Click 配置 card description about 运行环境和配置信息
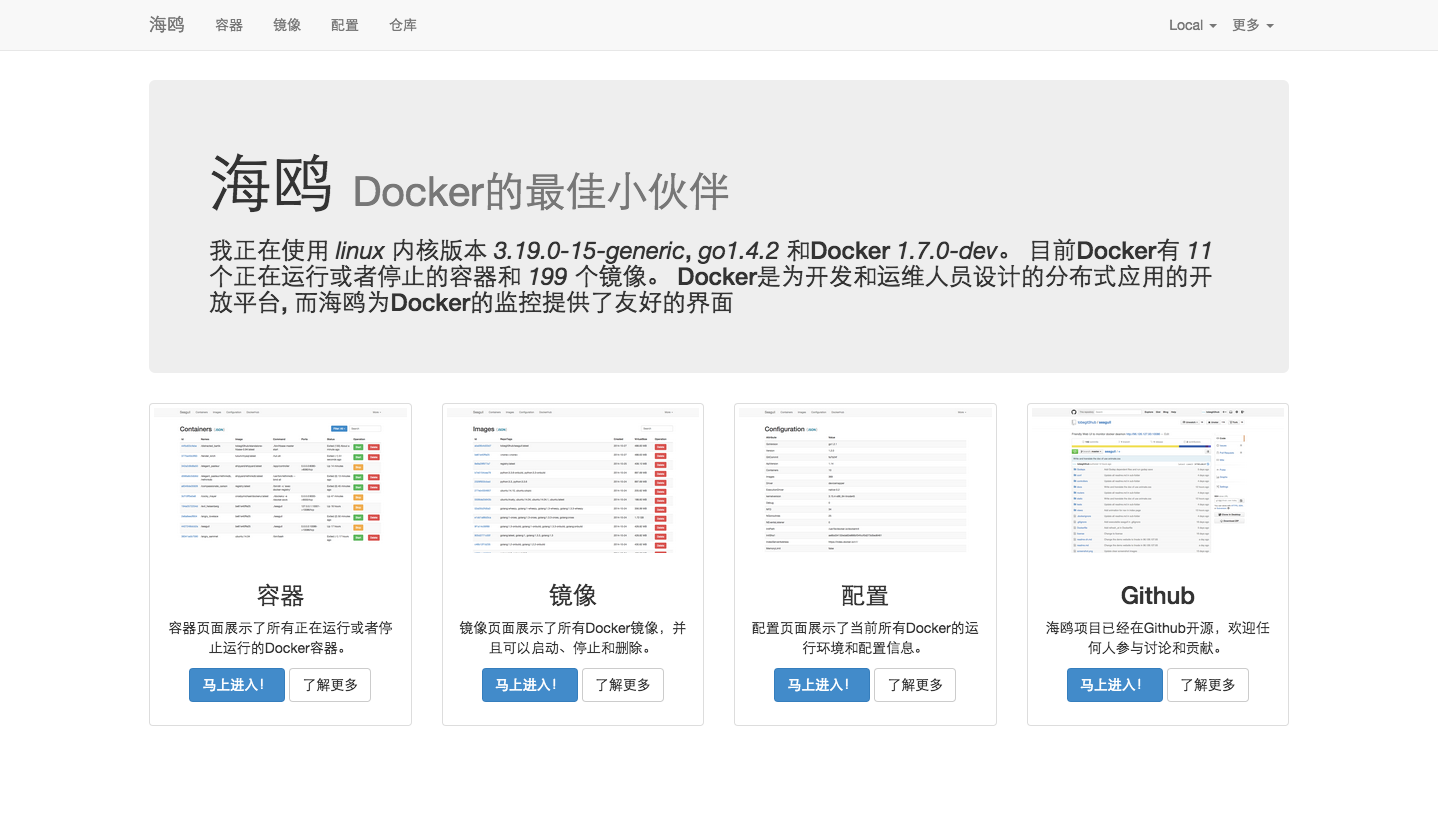 865,638
